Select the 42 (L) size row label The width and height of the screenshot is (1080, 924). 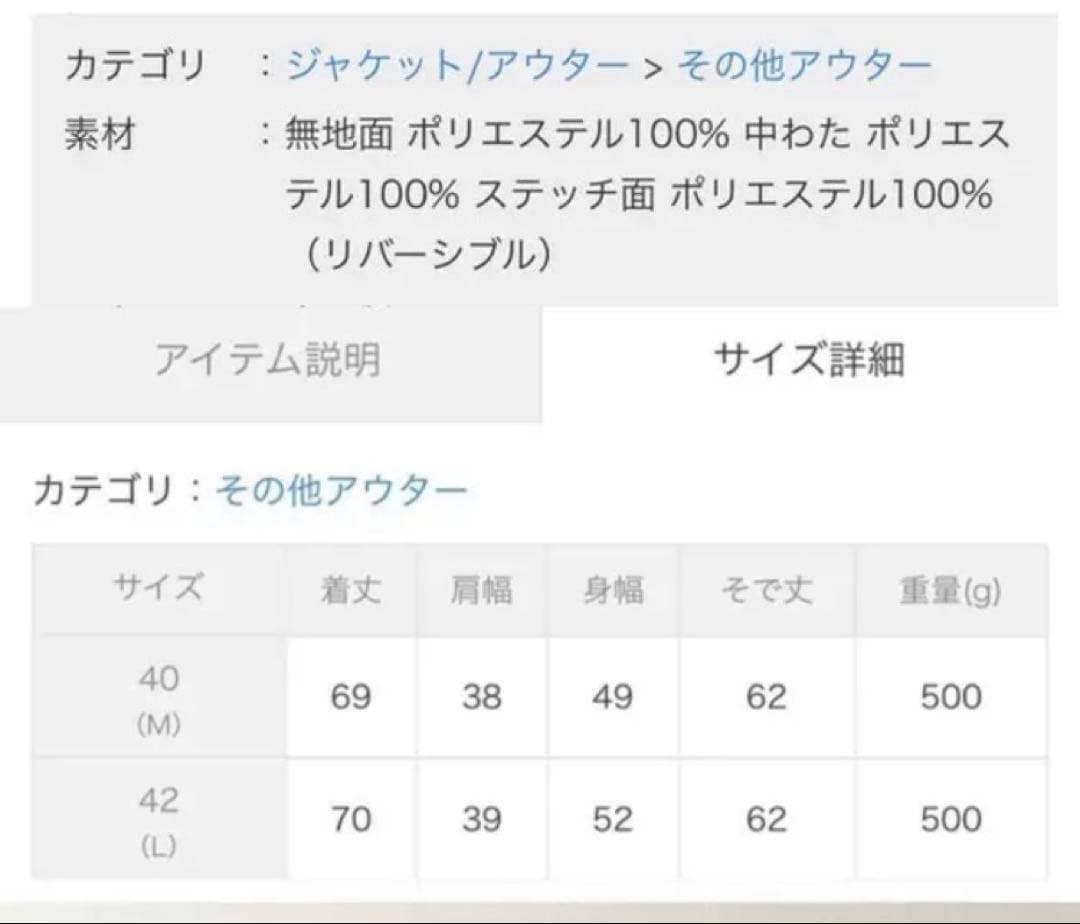coord(158,821)
